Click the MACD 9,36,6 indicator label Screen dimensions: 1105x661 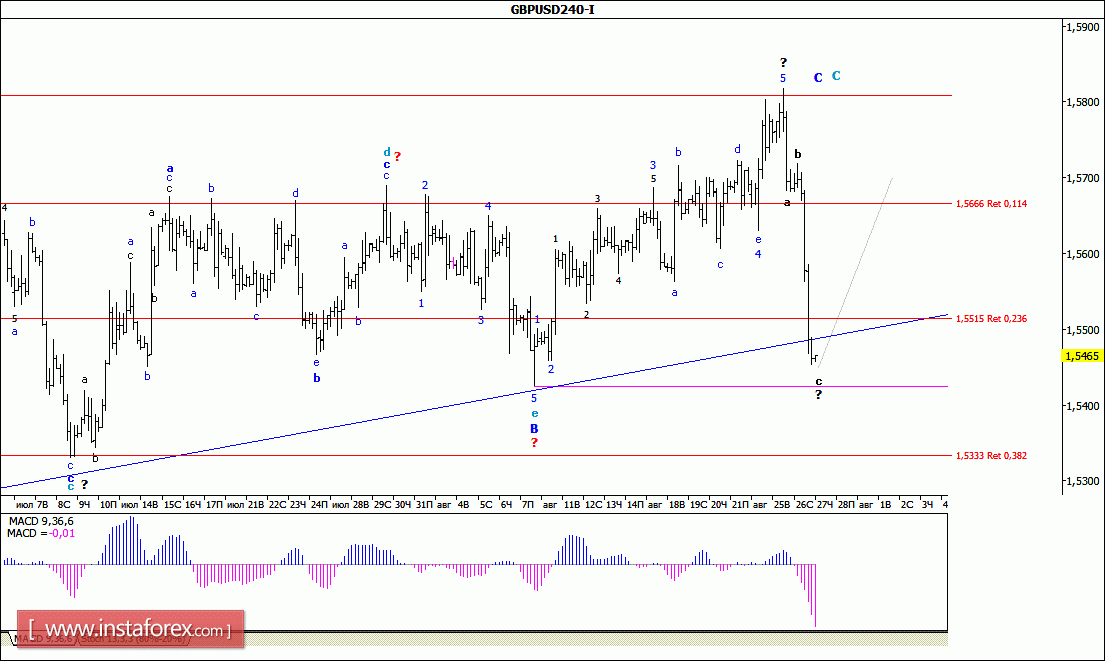40,521
